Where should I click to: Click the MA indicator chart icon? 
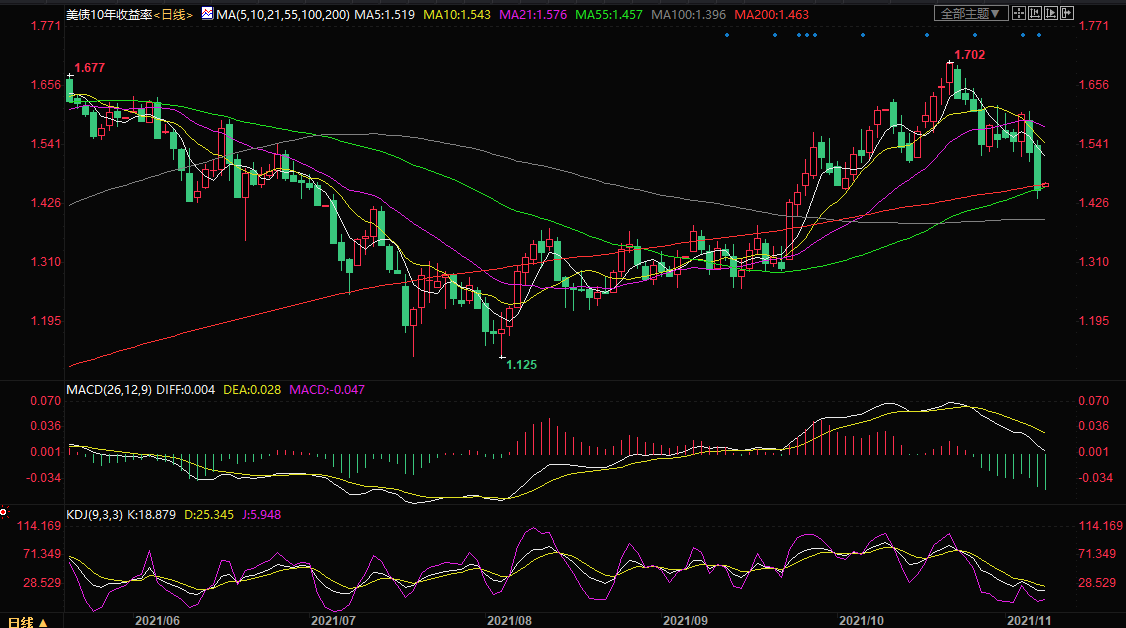207,15
